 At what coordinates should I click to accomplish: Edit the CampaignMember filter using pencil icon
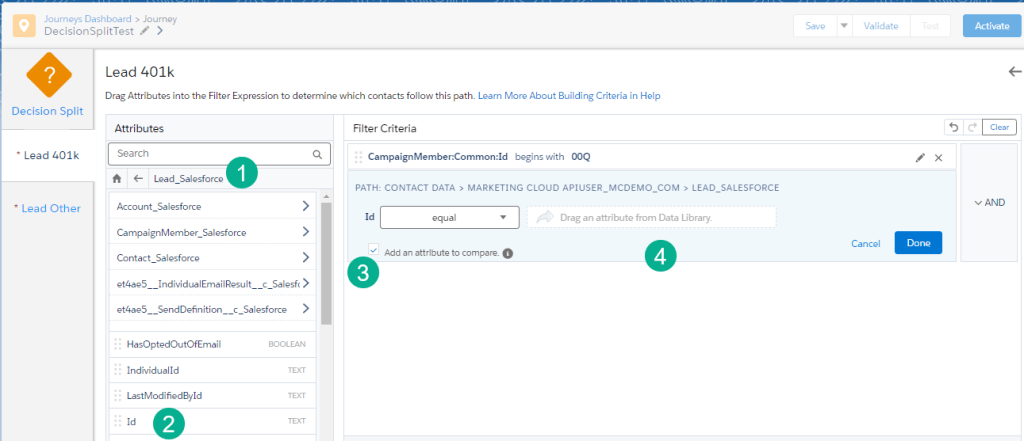coord(920,158)
